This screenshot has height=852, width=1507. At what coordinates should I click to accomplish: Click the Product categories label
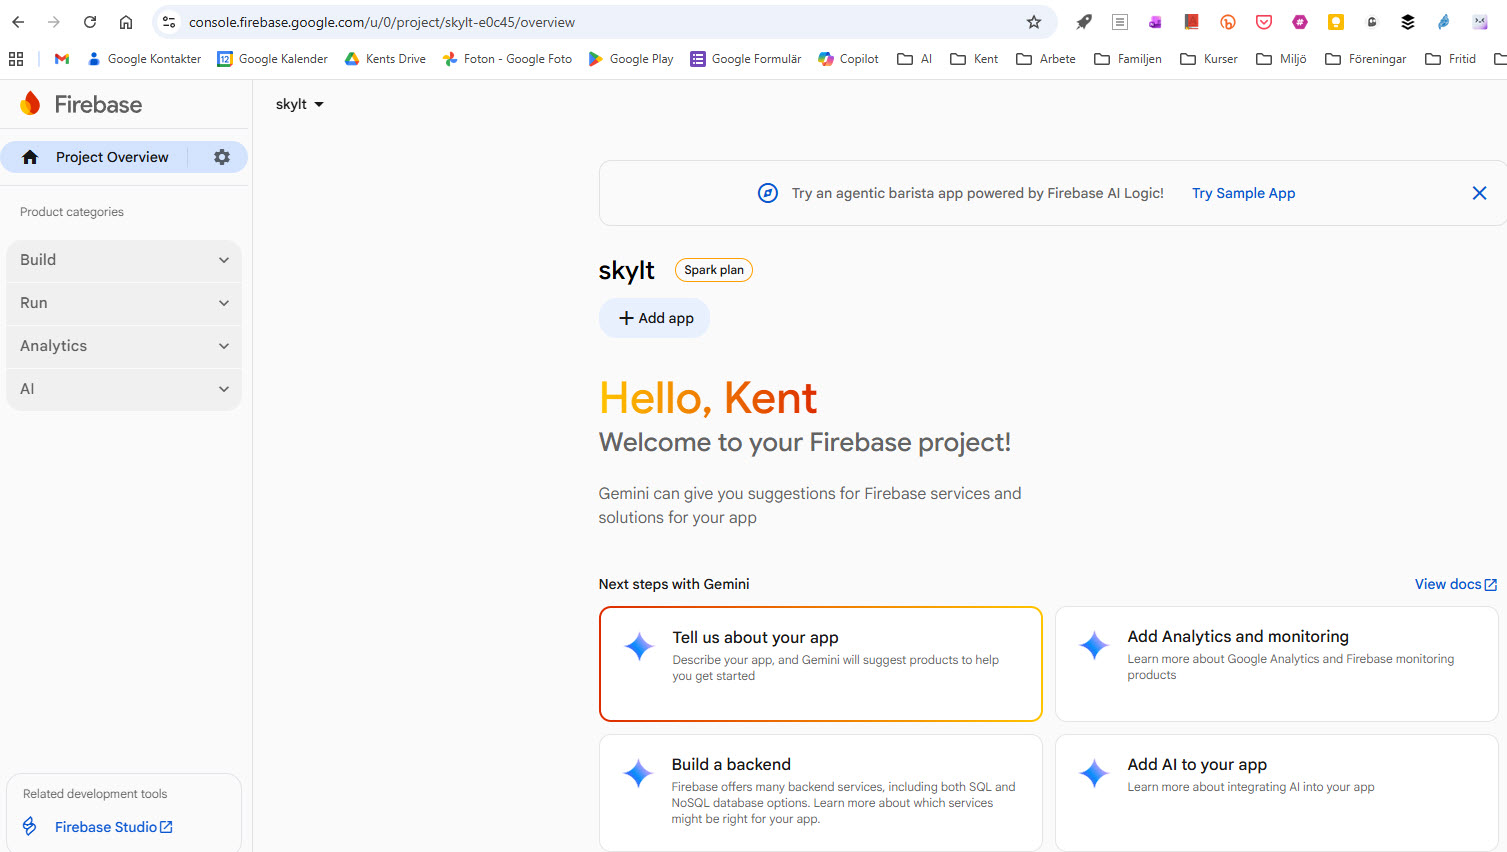tap(72, 212)
